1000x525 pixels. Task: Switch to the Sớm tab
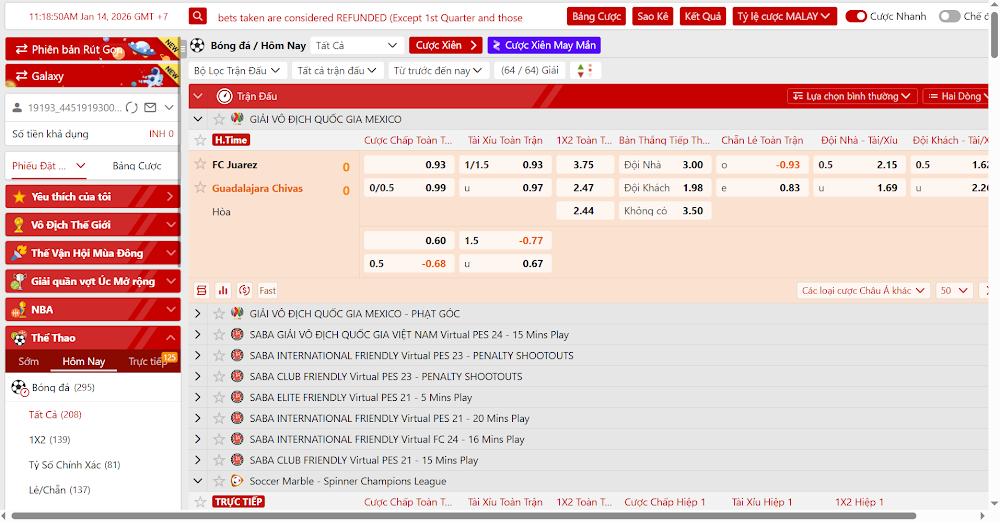[28, 362]
